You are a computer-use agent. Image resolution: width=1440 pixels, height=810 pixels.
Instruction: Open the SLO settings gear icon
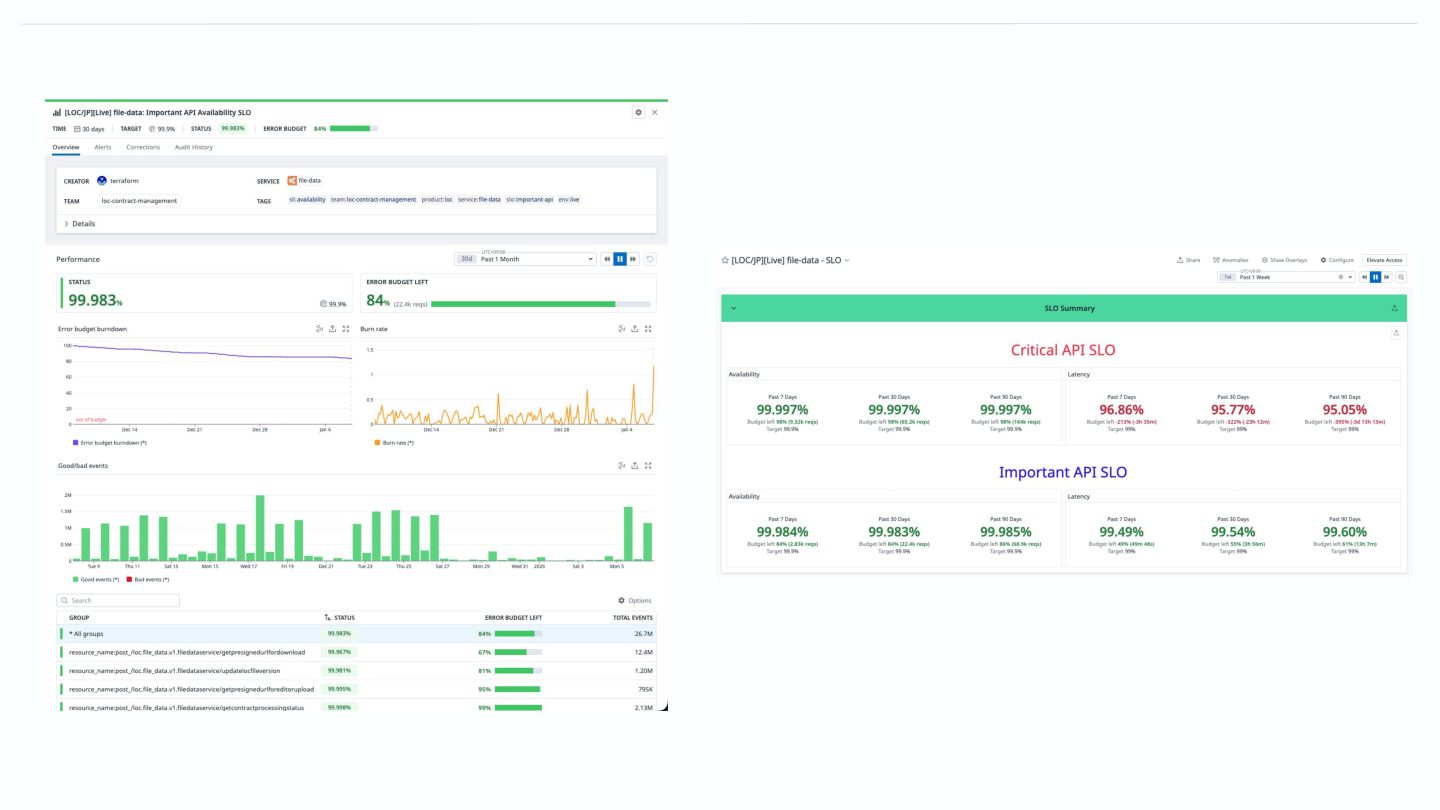click(639, 112)
